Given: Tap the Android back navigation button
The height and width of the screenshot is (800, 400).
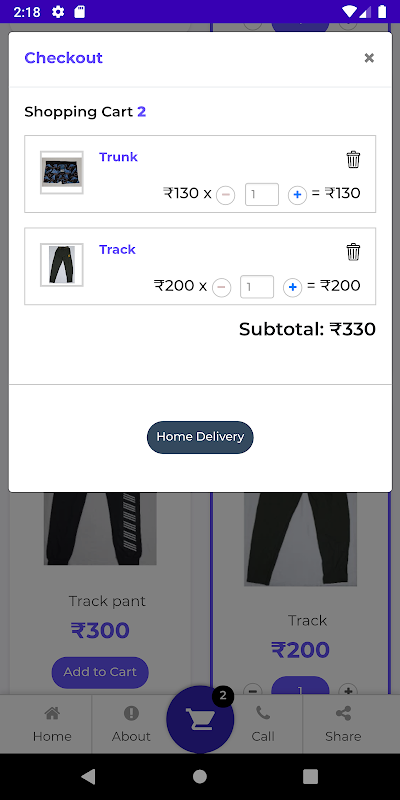Looking at the screenshot, I should click(88, 777).
